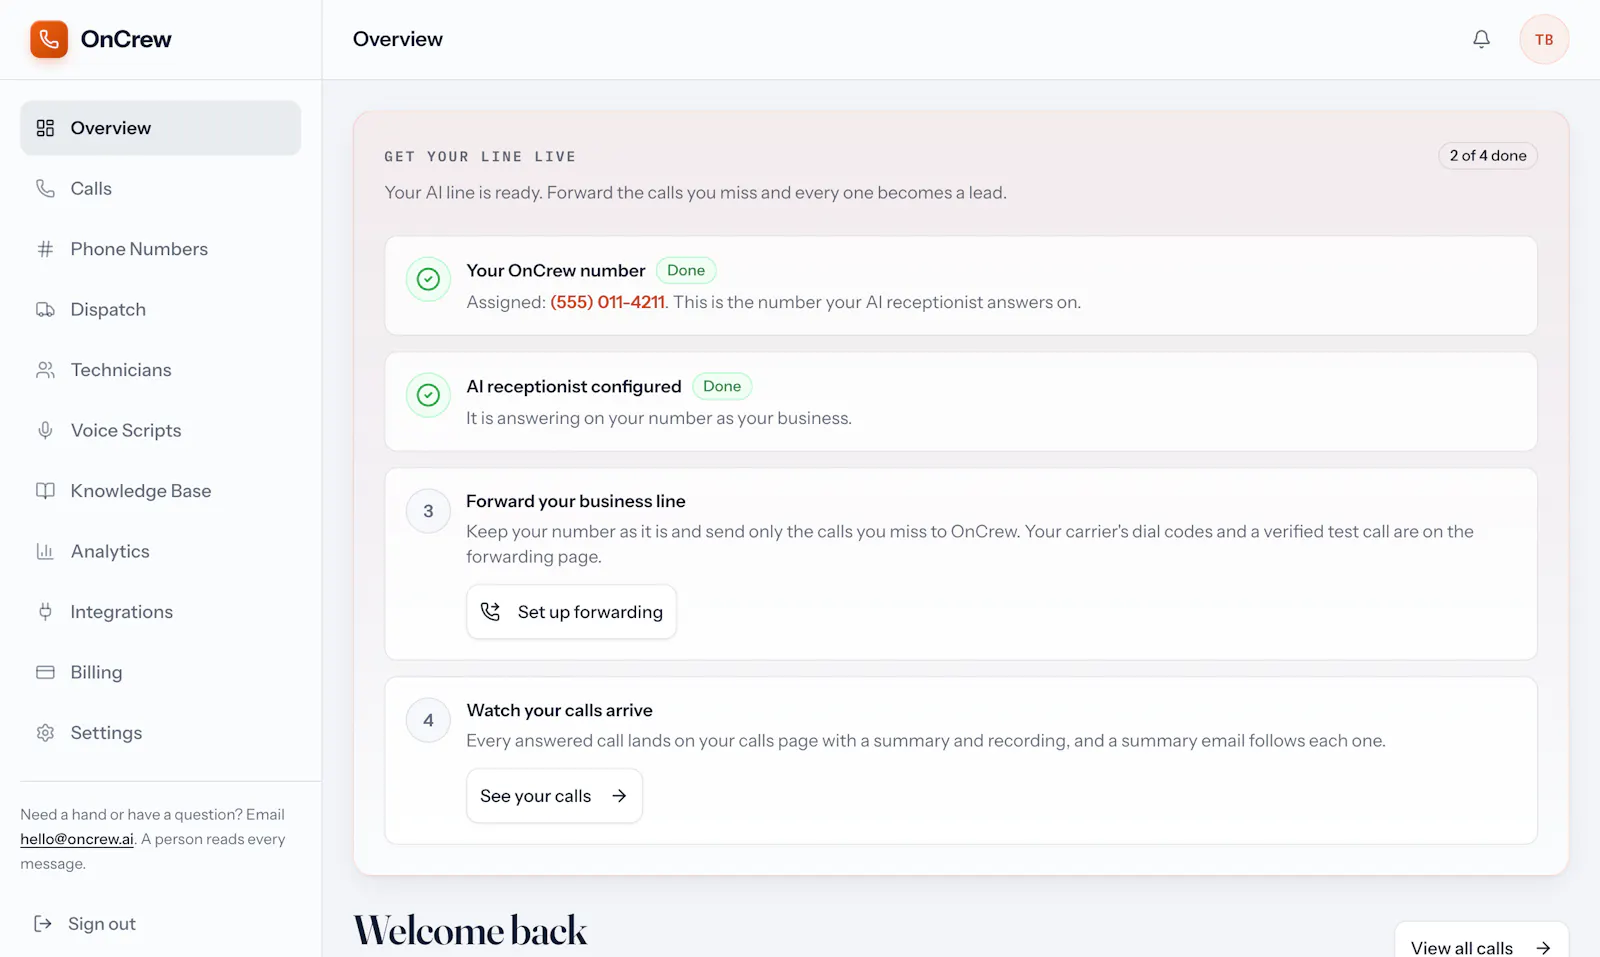Click 'It is answering on your number' text
This screenshot has height=957, width=1600.
pyautogui.click(x=659, y=418)
